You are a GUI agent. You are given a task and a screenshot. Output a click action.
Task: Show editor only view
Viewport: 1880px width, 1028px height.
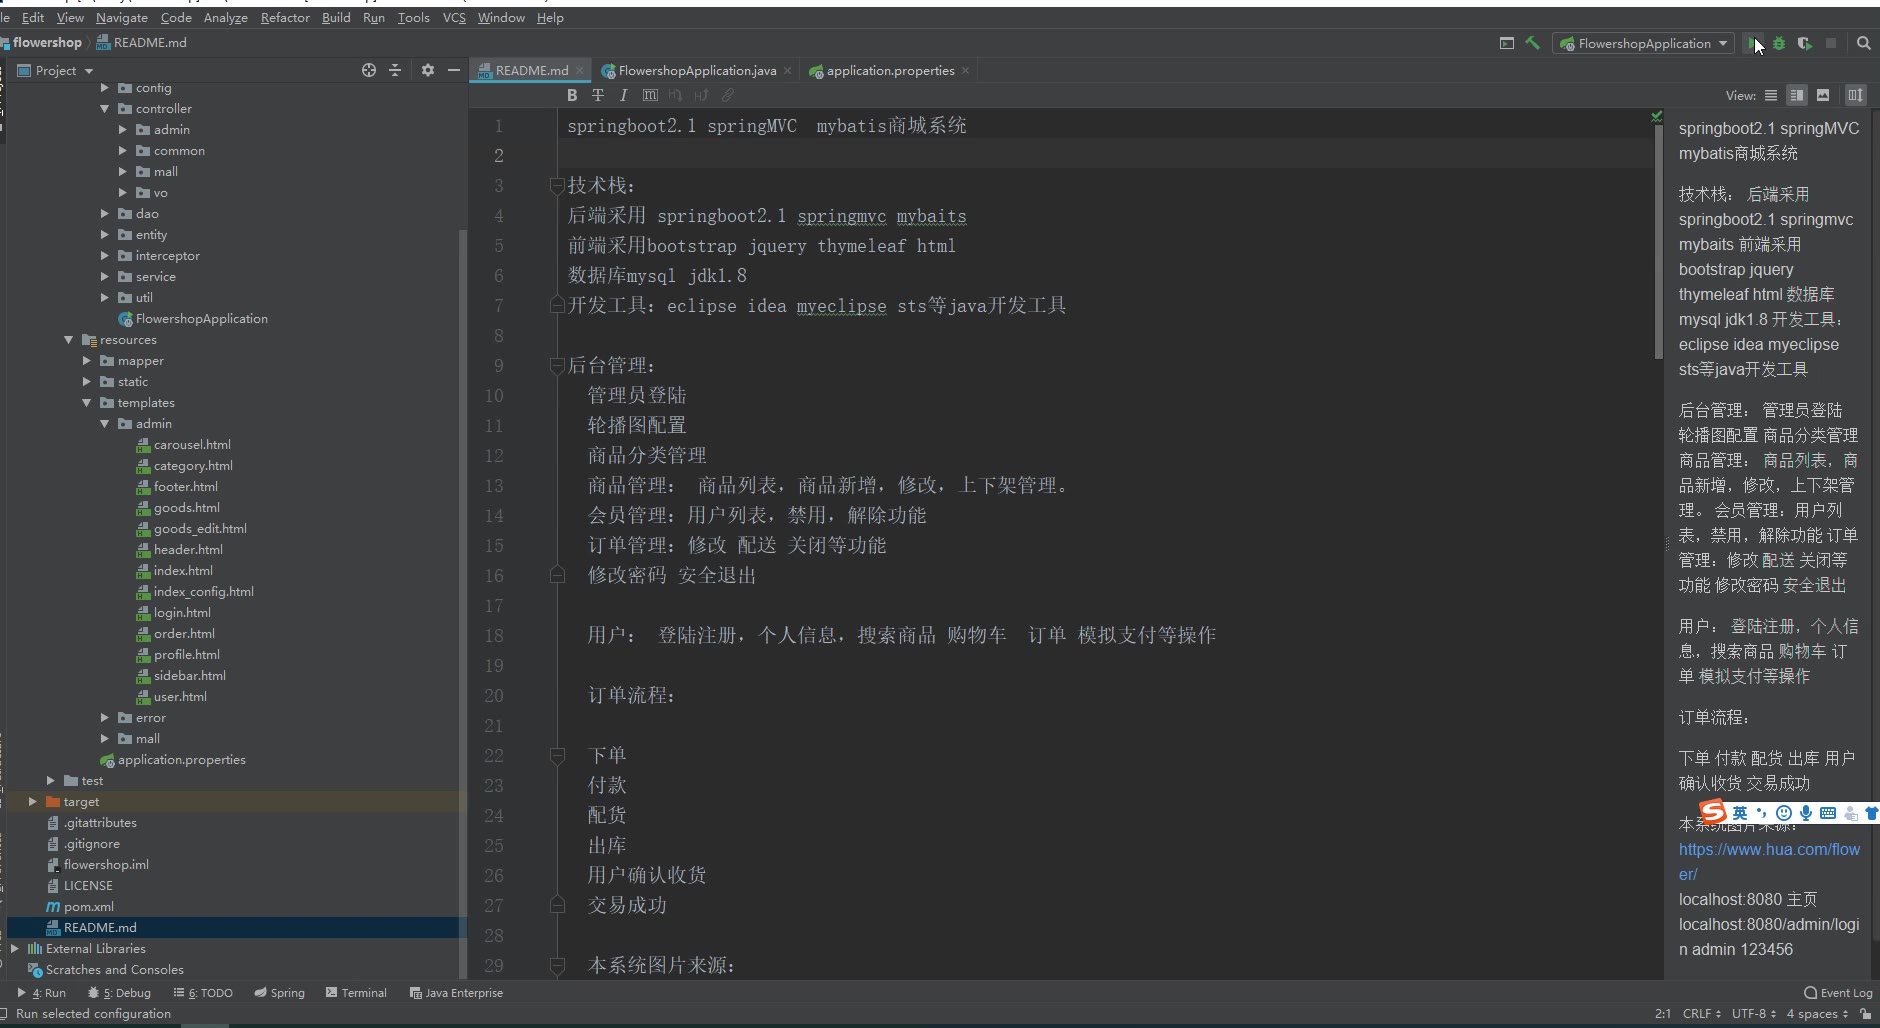[x=1771, y=95]
